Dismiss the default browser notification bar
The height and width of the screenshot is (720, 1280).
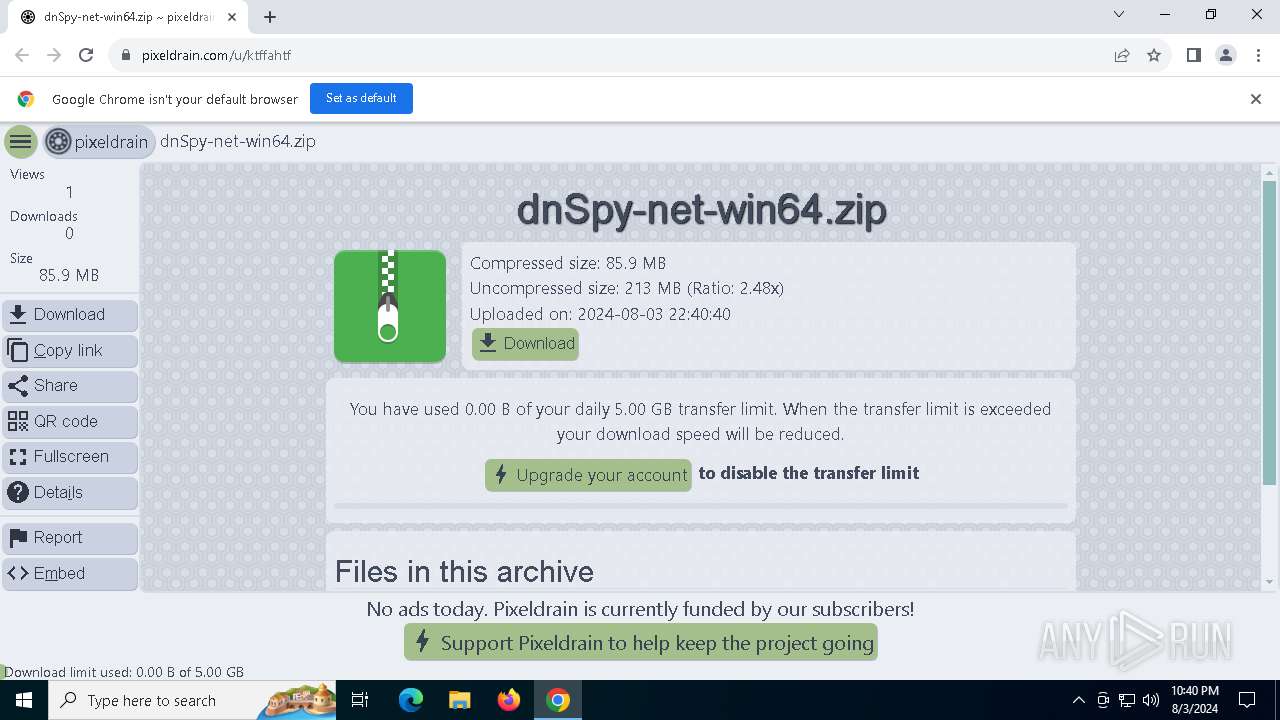tap(1256, 99)
